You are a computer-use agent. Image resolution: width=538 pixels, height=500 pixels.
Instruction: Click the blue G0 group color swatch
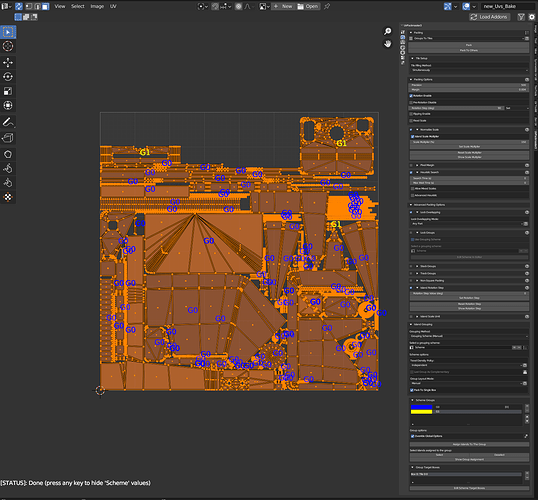(x=421, y=407)
